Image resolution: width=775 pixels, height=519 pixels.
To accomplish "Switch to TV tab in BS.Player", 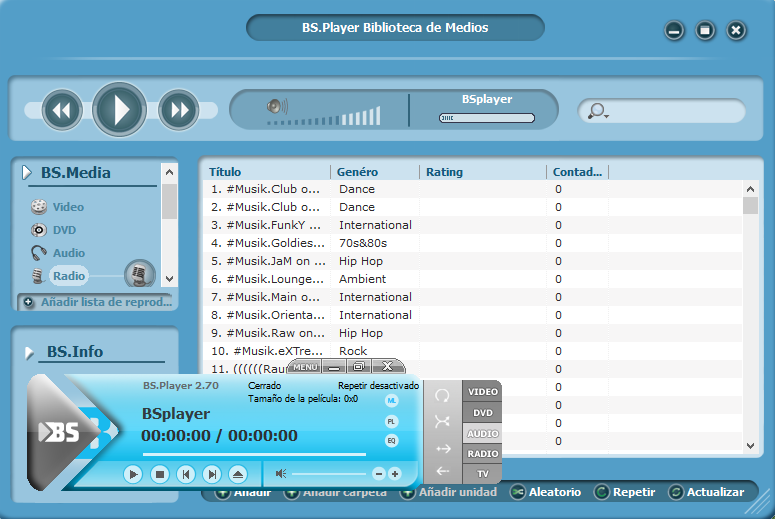I will click(483, 474).
